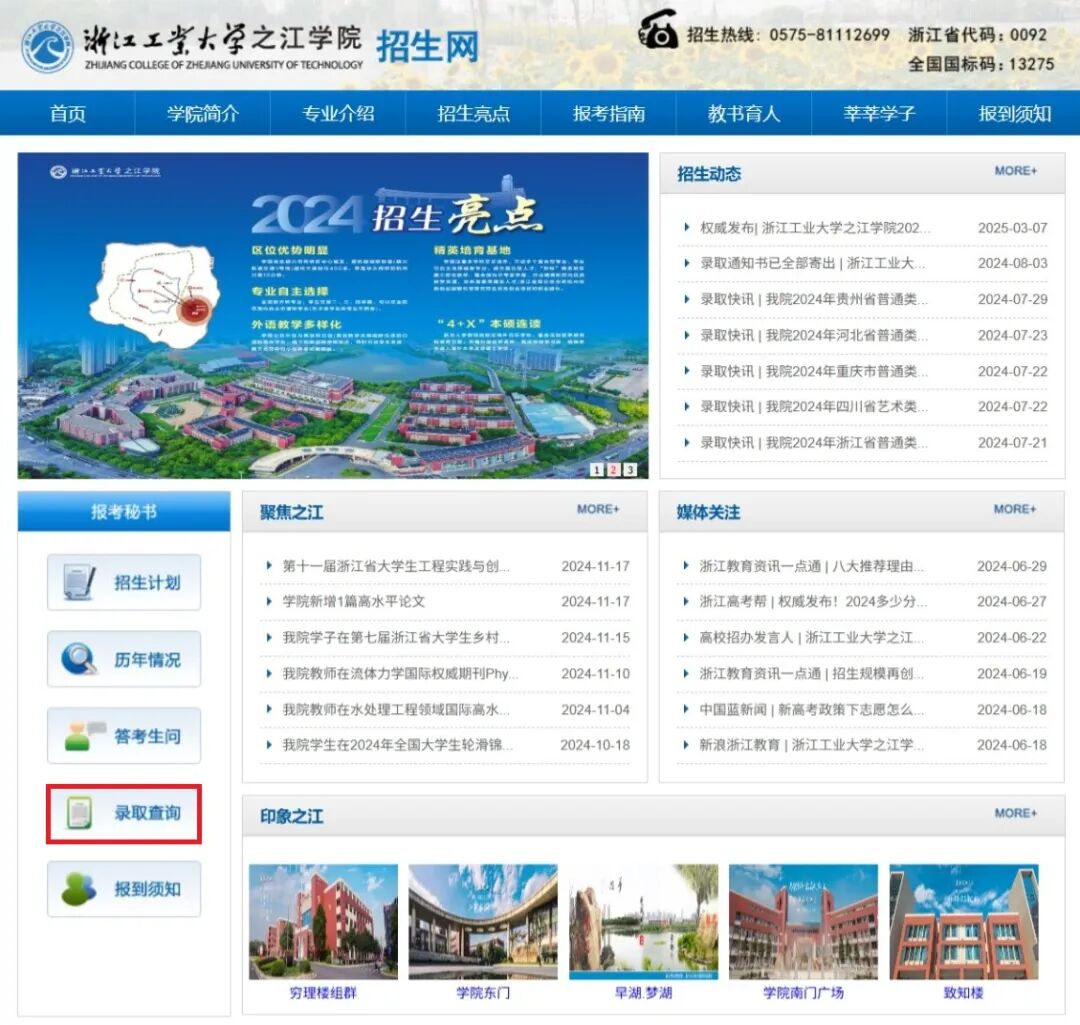This screenshot has height=1025, width=1080.
Task: Open 报考指南 navigation item
Action: click(x=608, y=113)
